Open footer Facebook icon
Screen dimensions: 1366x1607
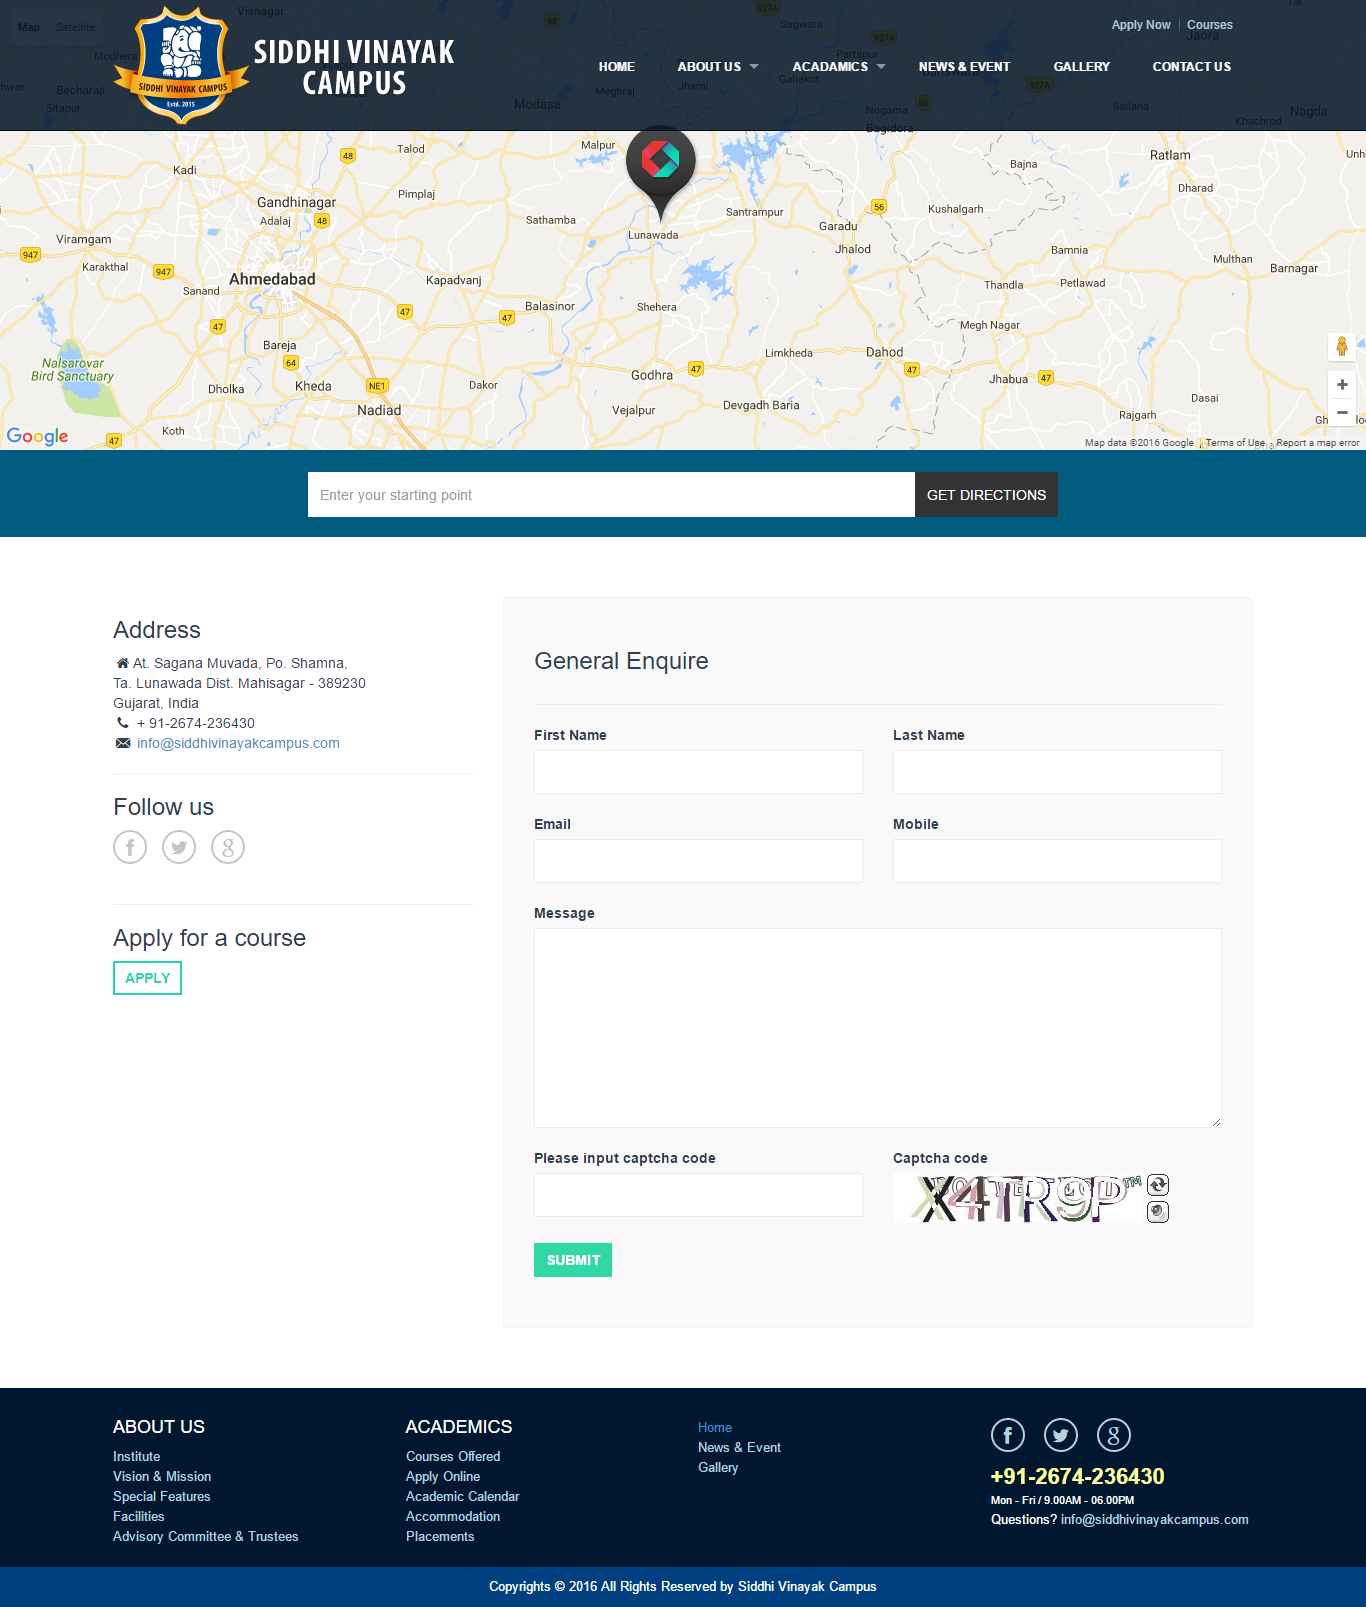click(x=1008, y=1435)
